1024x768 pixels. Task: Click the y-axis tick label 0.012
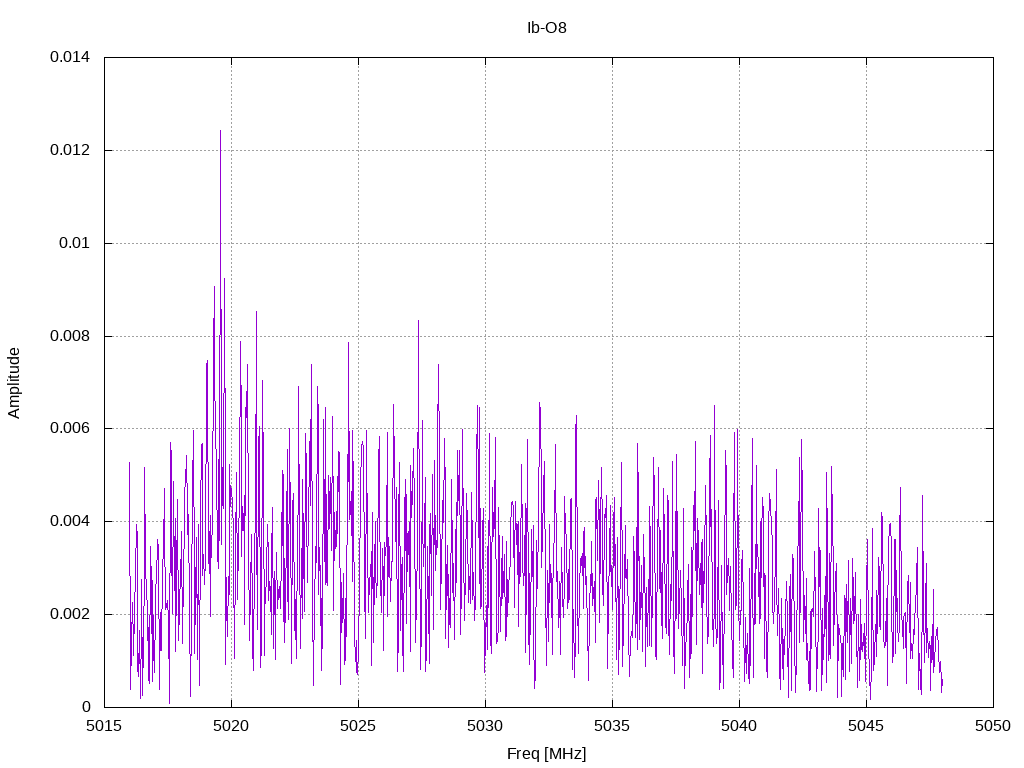70,150
